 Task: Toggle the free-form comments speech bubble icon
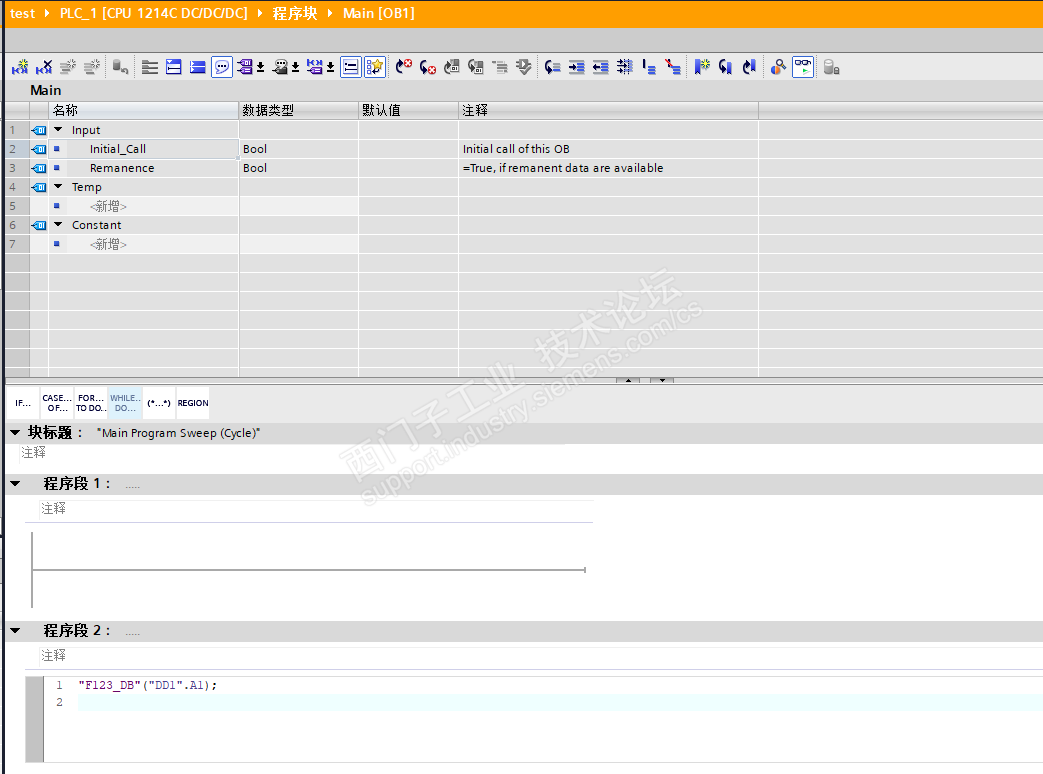point(222,67)
